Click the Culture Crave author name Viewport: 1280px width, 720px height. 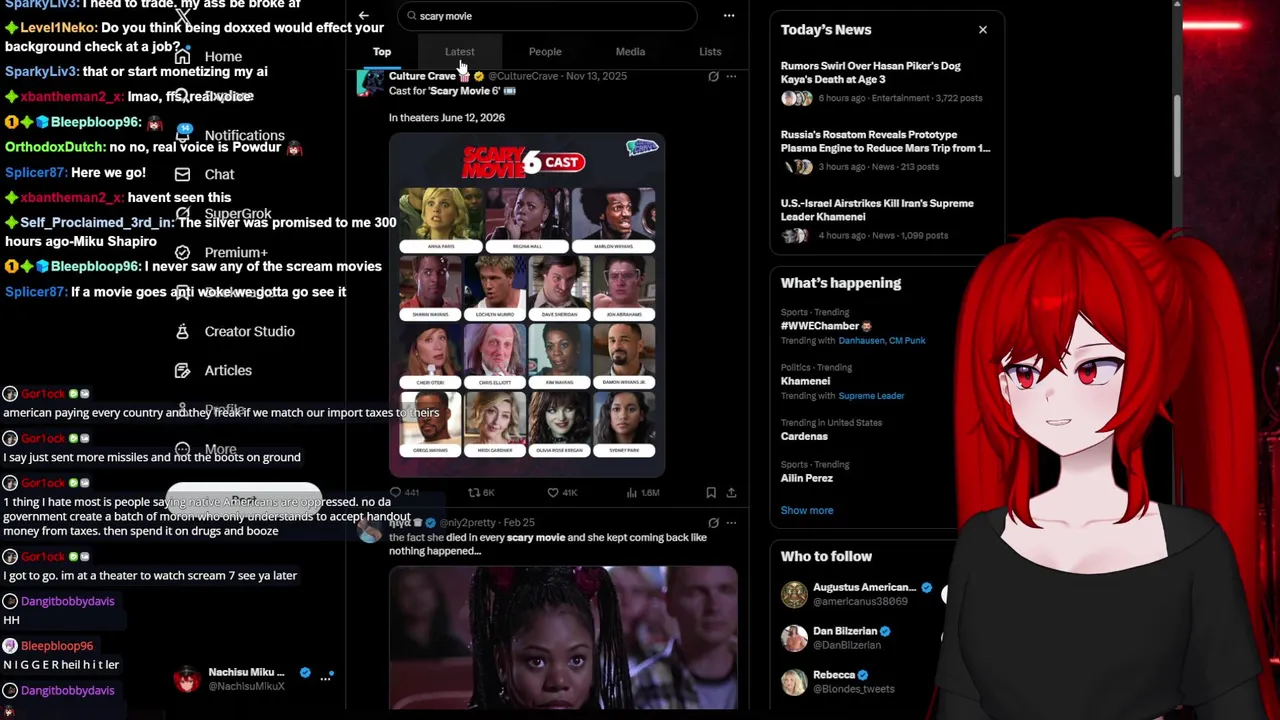point(422,76)
